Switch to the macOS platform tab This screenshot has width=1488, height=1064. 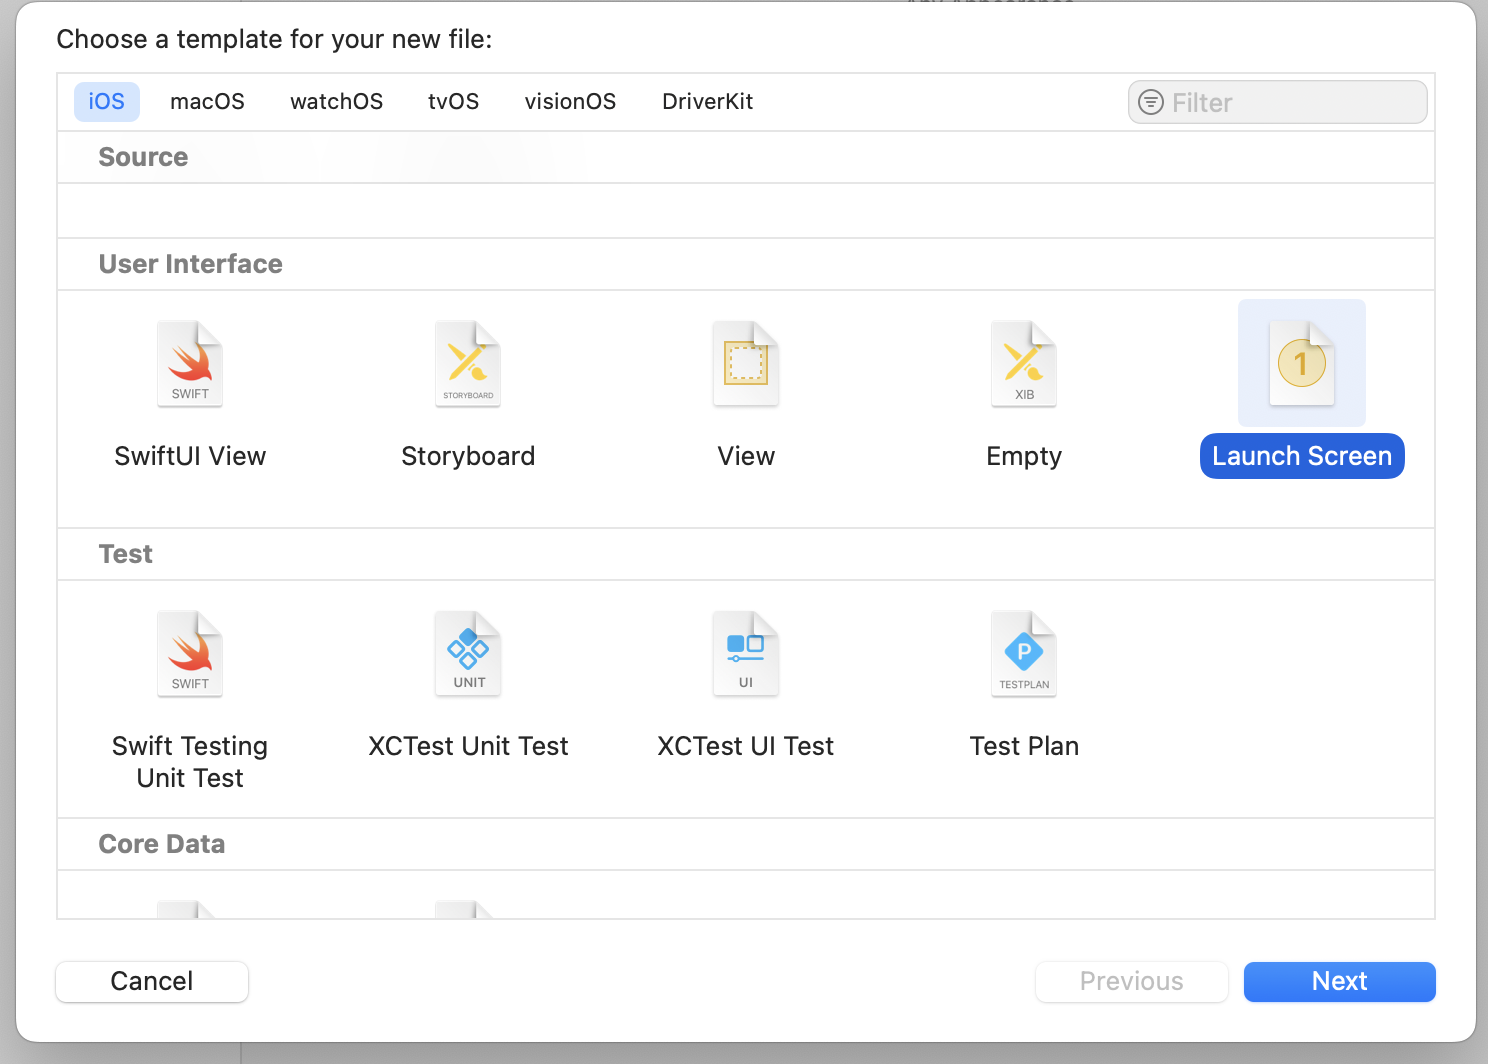207,102
